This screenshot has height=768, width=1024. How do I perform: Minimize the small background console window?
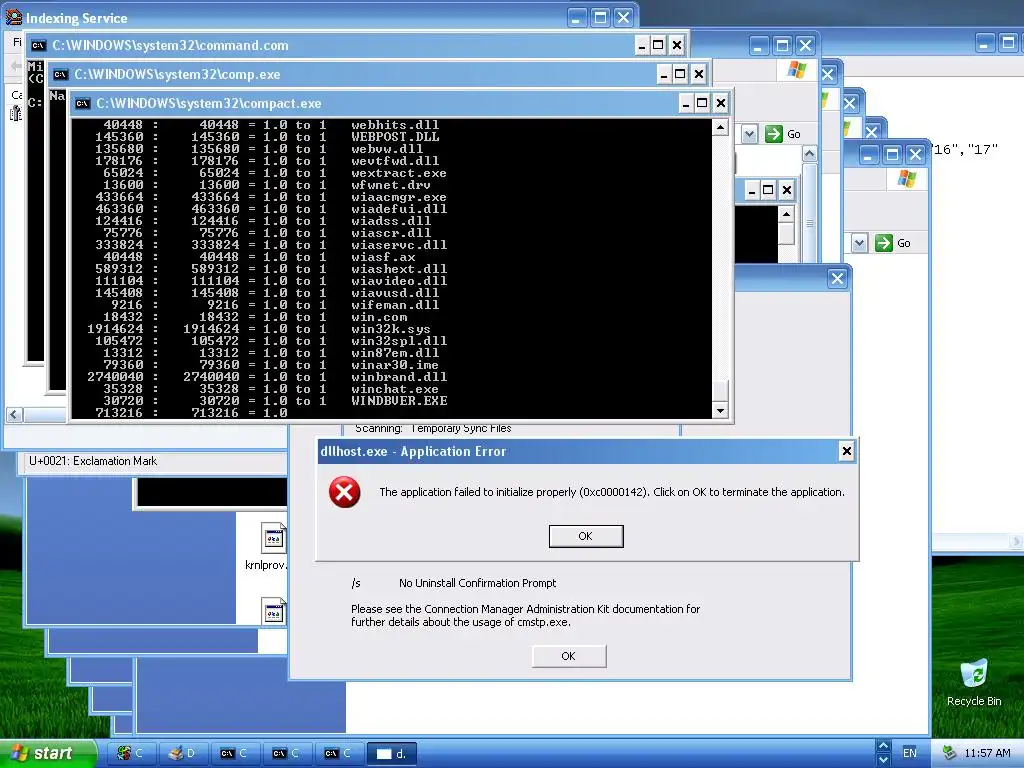coord(752,190)
